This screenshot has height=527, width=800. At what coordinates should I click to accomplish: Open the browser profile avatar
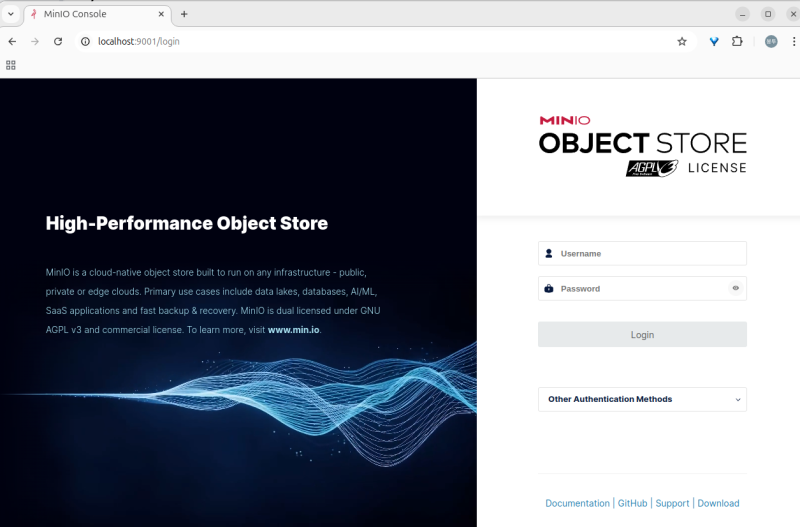[x=770, y=41]
